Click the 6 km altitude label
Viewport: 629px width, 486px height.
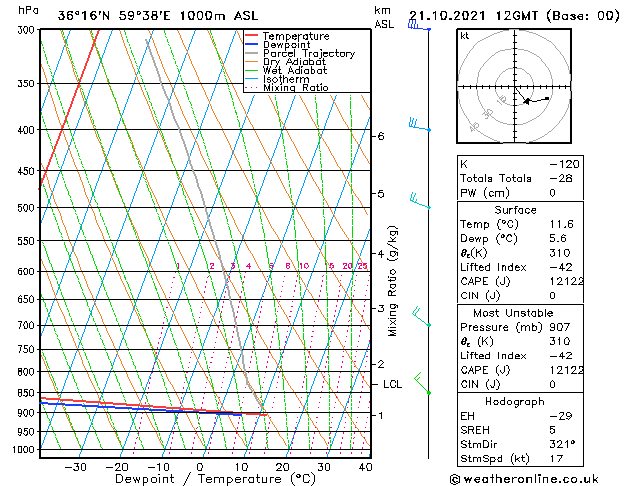381,136
